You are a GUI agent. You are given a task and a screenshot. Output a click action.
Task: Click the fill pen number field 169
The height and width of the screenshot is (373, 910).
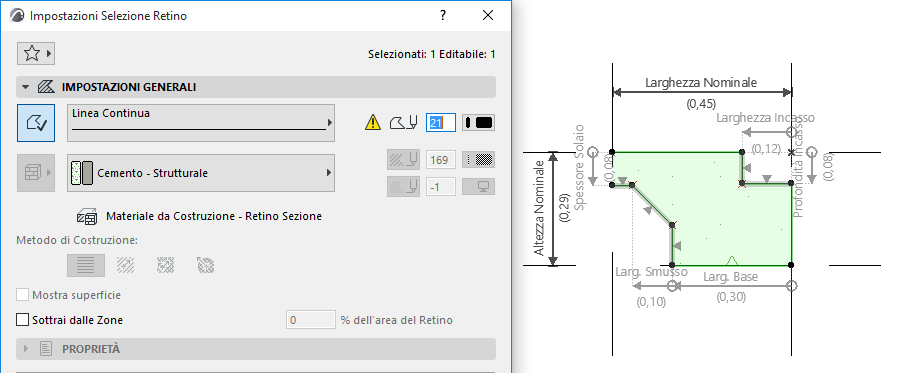441,160
